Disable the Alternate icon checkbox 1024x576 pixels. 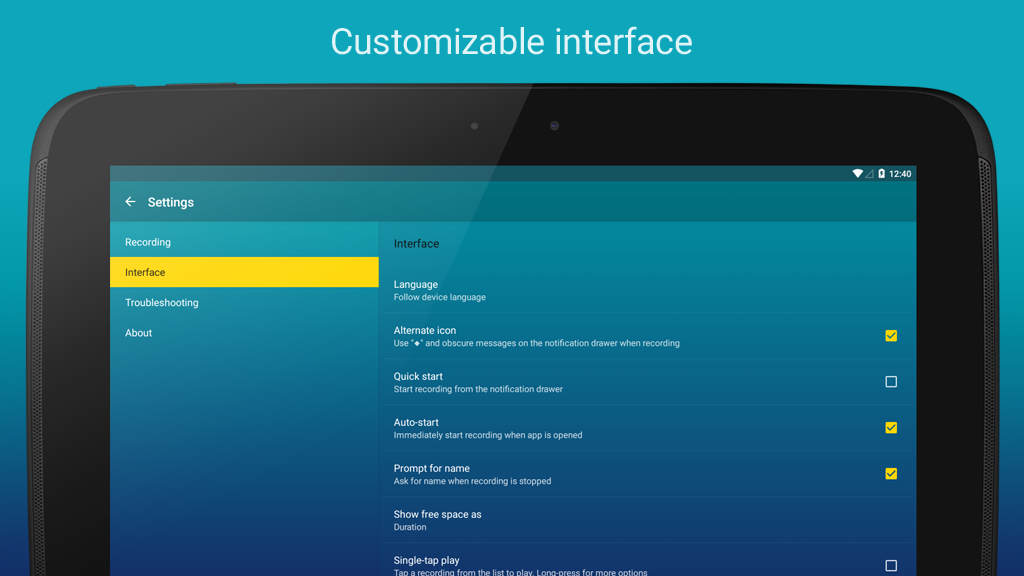(x=891, y=336)
